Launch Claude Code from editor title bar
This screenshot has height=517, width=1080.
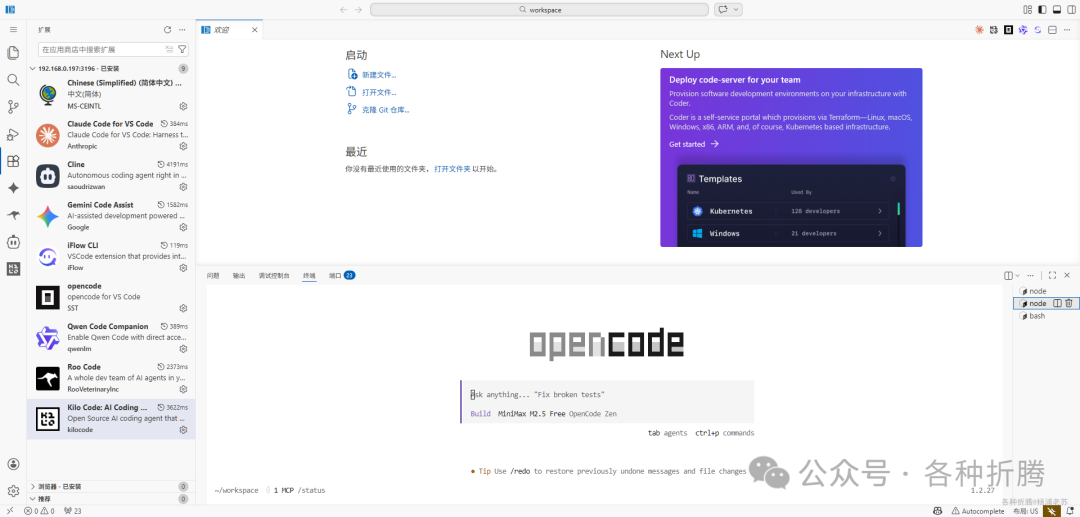(979, 30)
